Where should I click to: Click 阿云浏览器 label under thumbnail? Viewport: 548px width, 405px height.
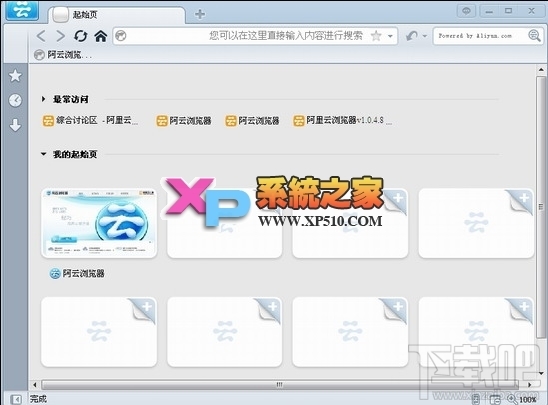pyautogui.click(x=84, y=273)
